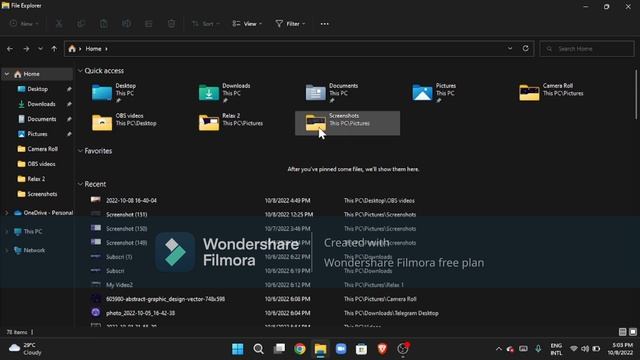Click the Share toolbar icon
The image size is (640, 360).
(149, 24)
